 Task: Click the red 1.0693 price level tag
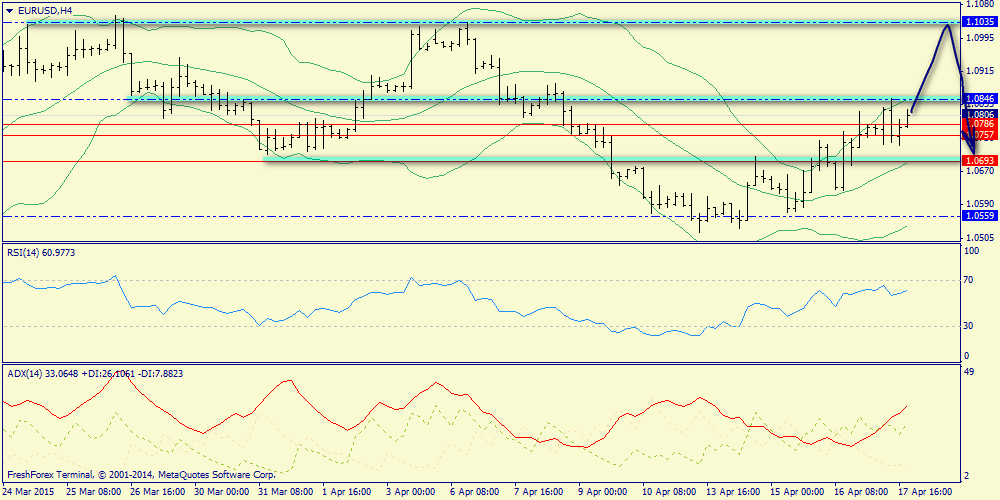pos(982,159)
